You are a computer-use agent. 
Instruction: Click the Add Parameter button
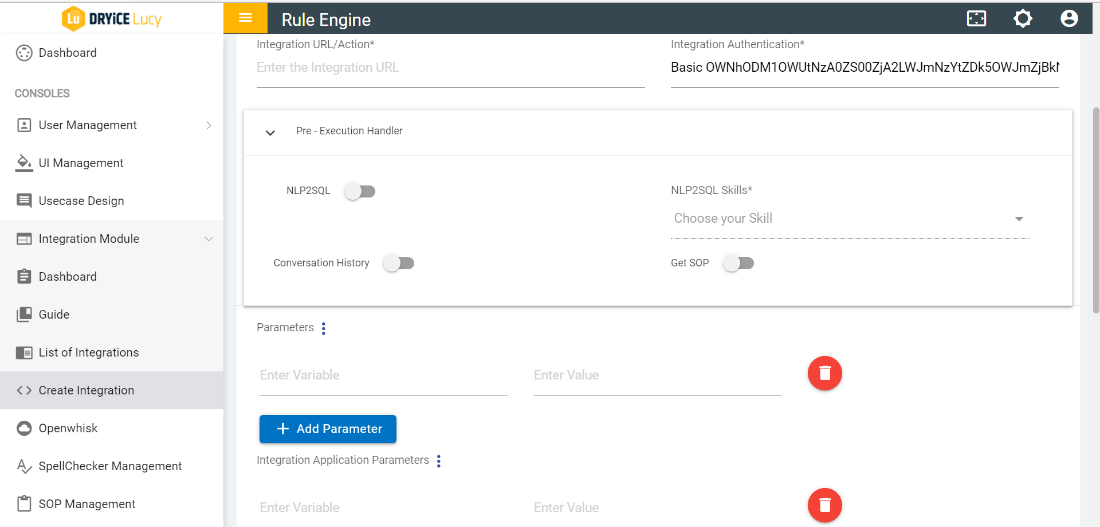pos(328,429)
